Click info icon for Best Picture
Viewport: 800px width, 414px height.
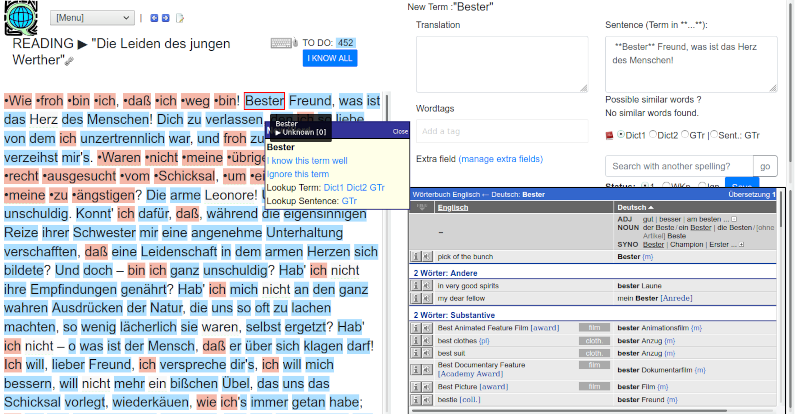[416, 386]
